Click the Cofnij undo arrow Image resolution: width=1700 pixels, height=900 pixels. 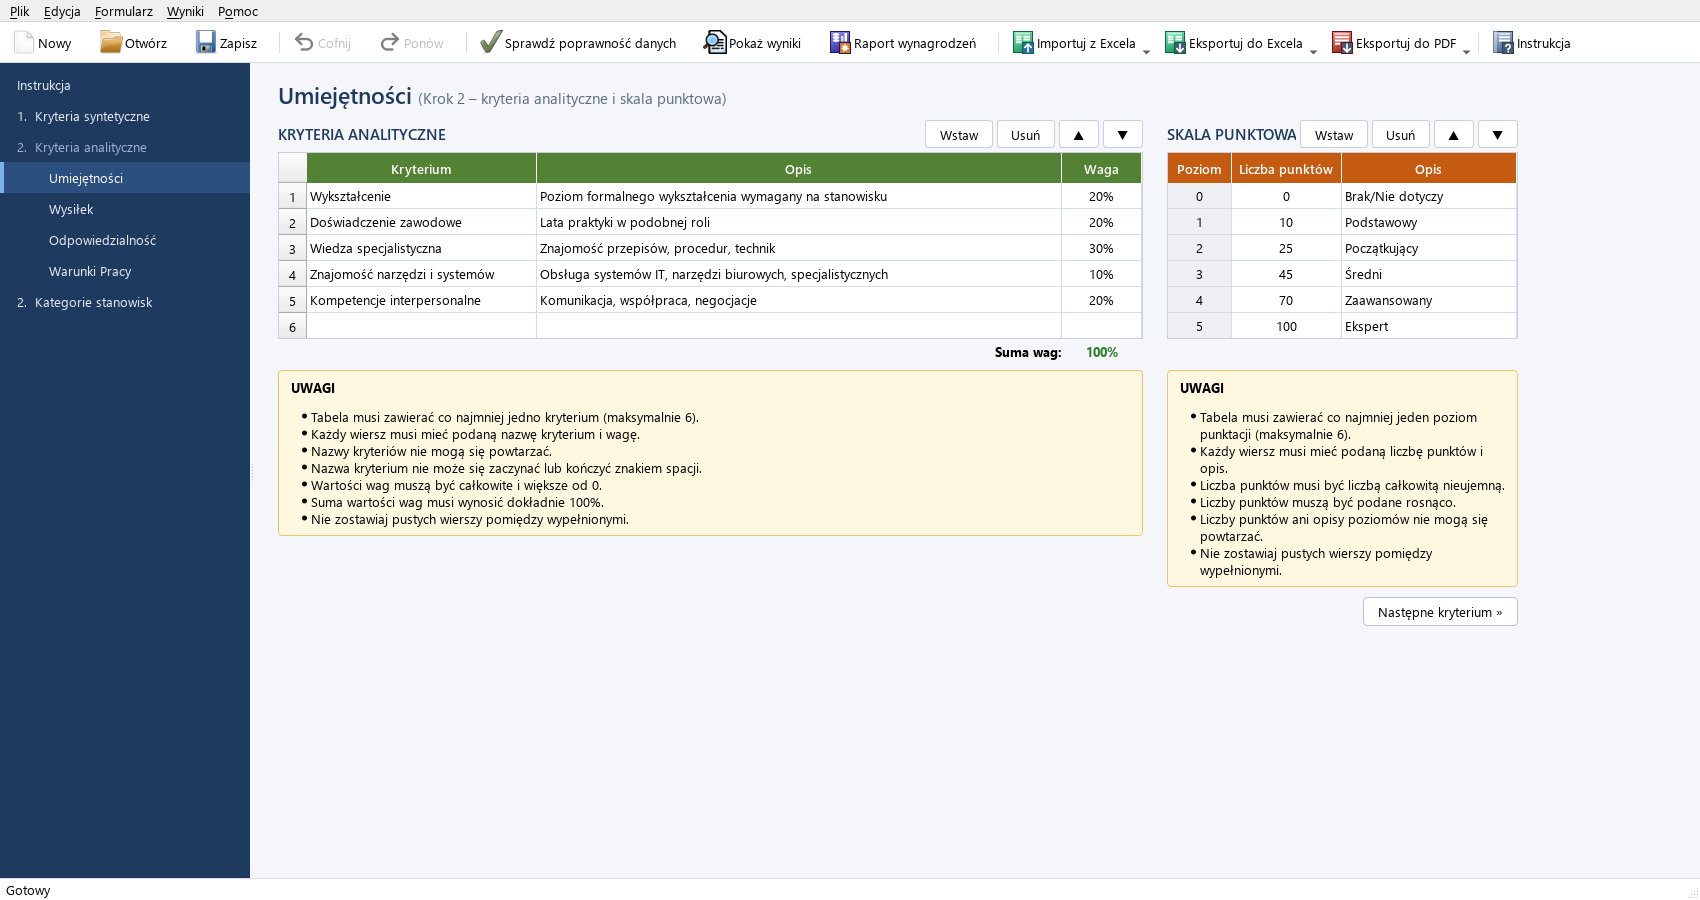coord(304,43)
